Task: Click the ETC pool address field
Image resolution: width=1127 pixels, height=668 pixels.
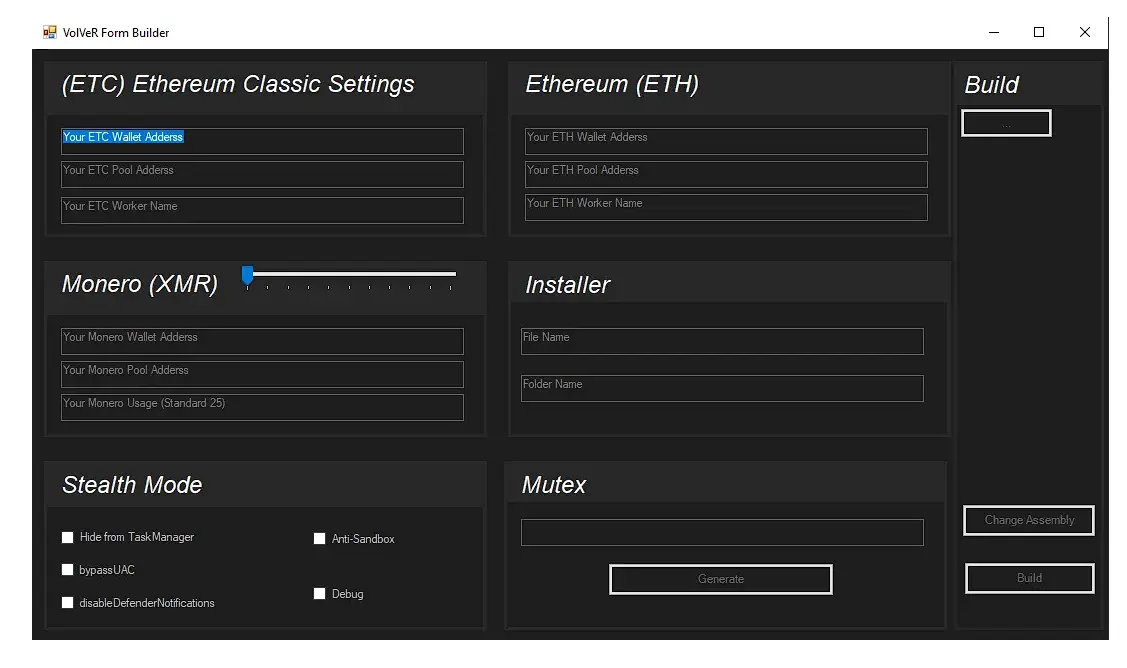Action: [262, 174]
